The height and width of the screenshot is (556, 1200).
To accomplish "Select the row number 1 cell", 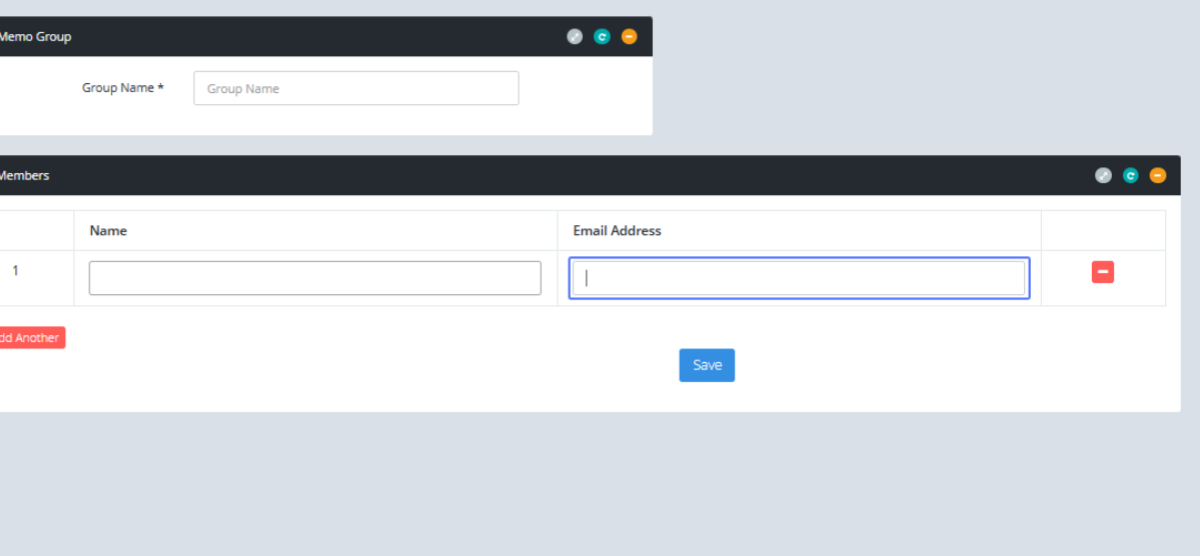I will [16, 271].
